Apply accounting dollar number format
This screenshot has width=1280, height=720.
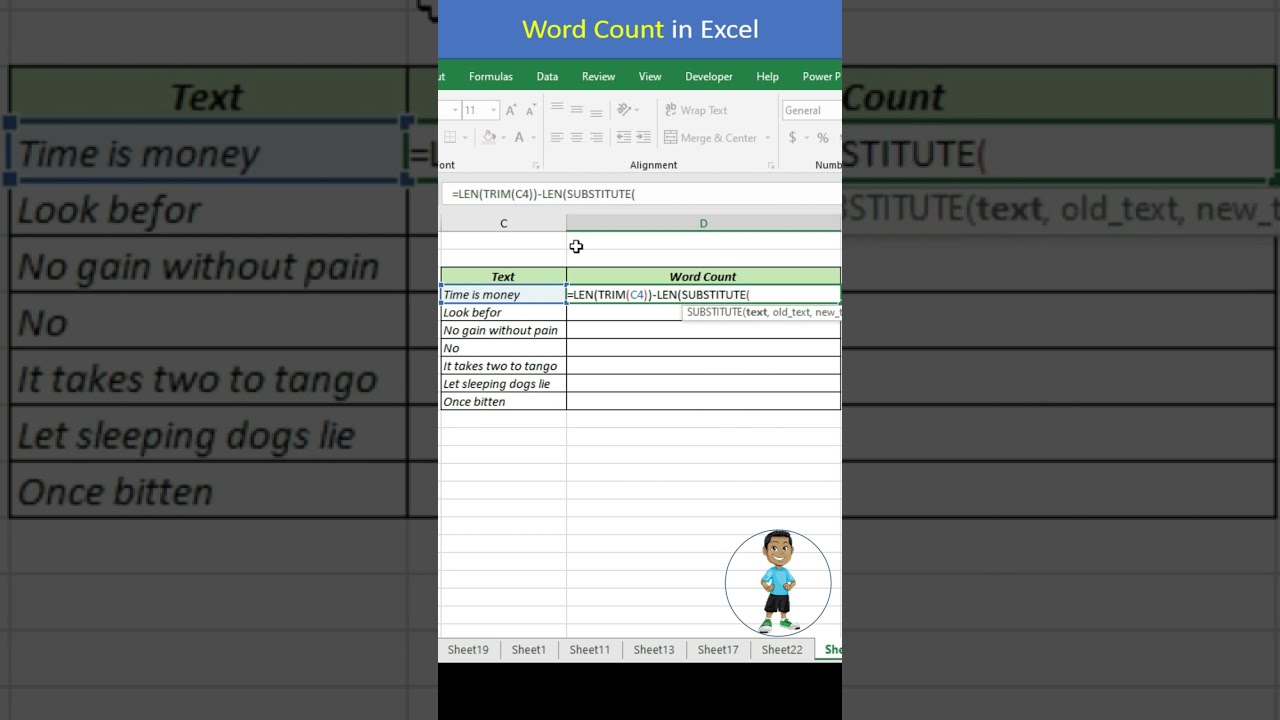click(x=793, y=138)
